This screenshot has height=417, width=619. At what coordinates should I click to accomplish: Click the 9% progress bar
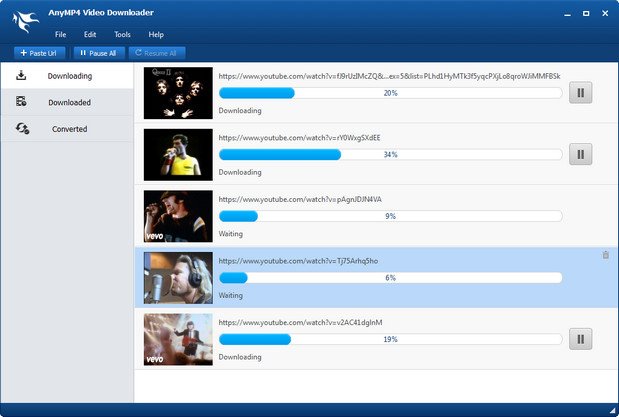[x=390, y=216]
